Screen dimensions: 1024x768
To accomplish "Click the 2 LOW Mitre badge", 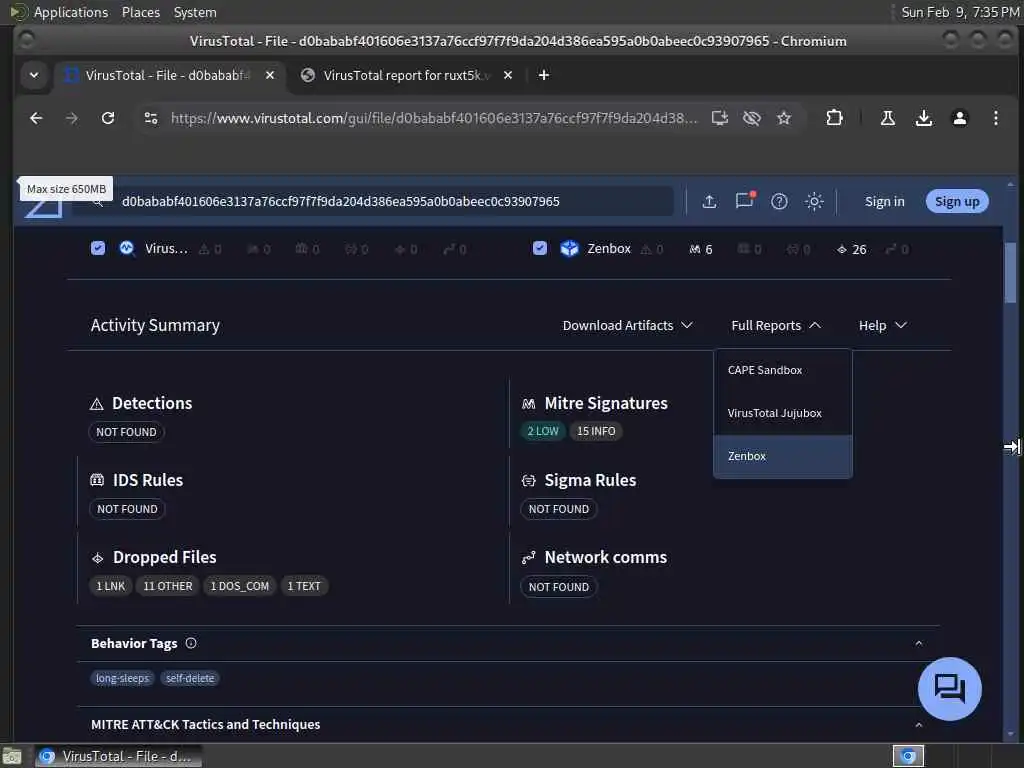I will pyautogui.click(x=543, y=432).
